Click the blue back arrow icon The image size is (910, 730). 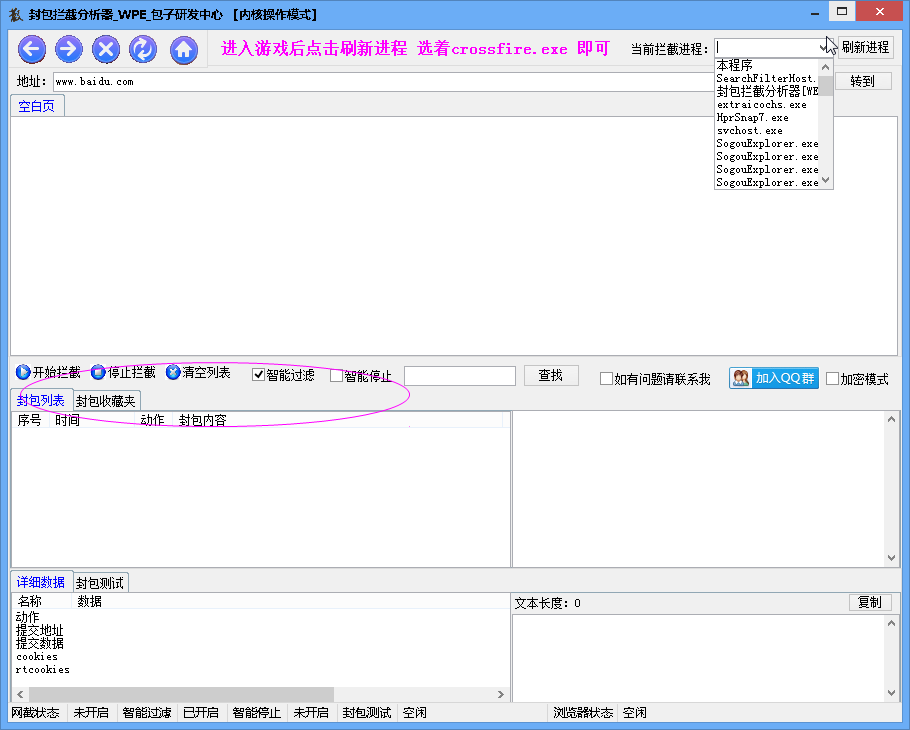pyautogui.click(x=32, y=49)
